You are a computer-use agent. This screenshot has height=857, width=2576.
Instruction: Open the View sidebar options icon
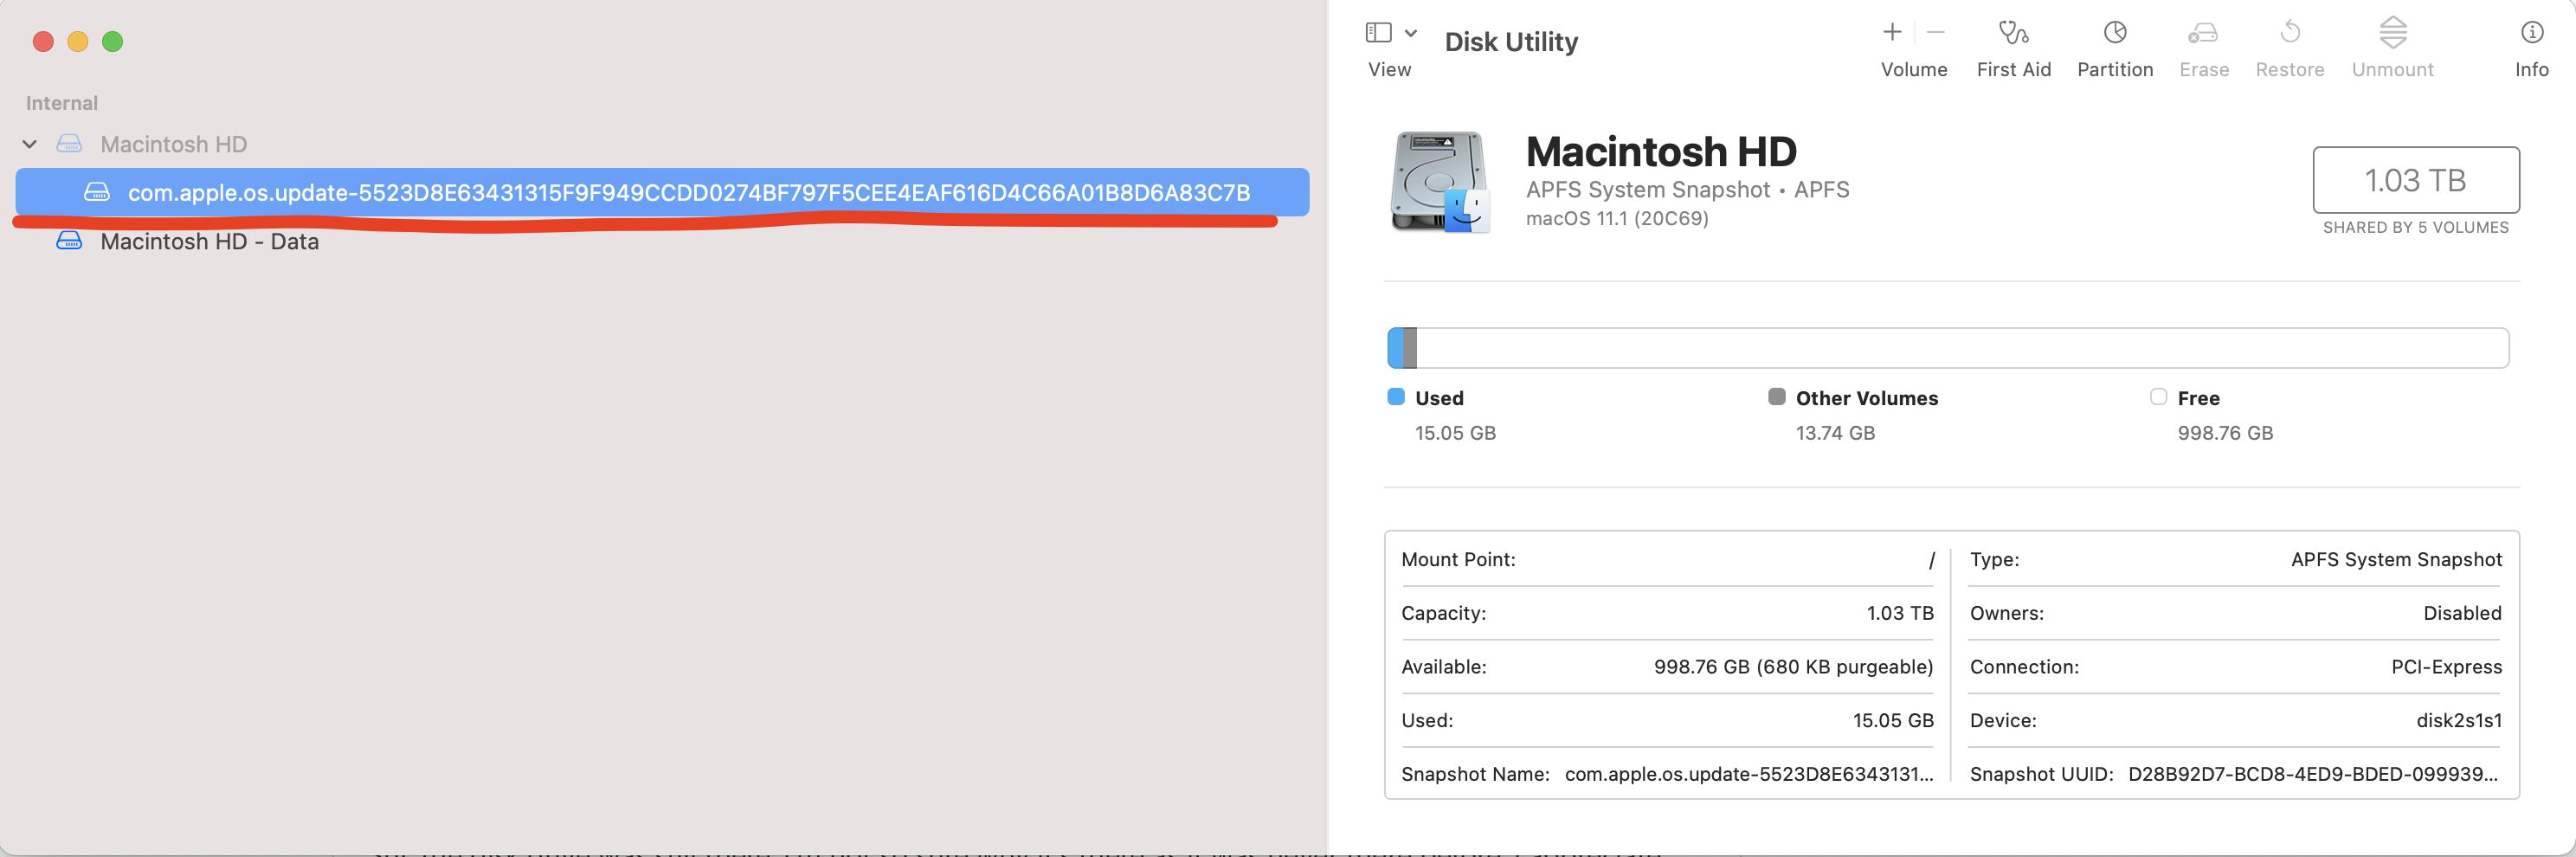pos(1378,33)
